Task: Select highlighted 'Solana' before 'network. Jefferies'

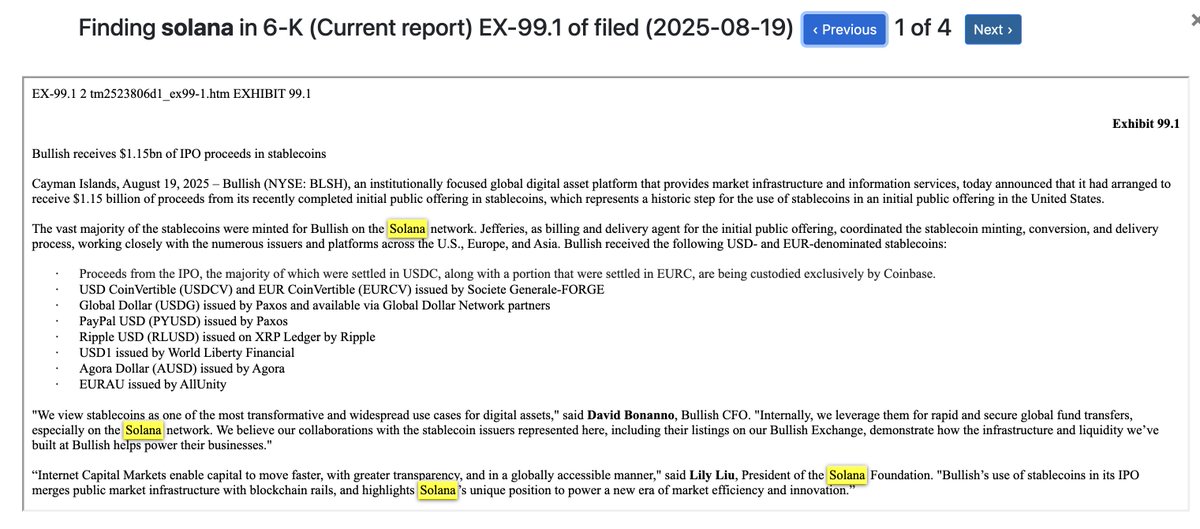Action: tap(408, 229)
